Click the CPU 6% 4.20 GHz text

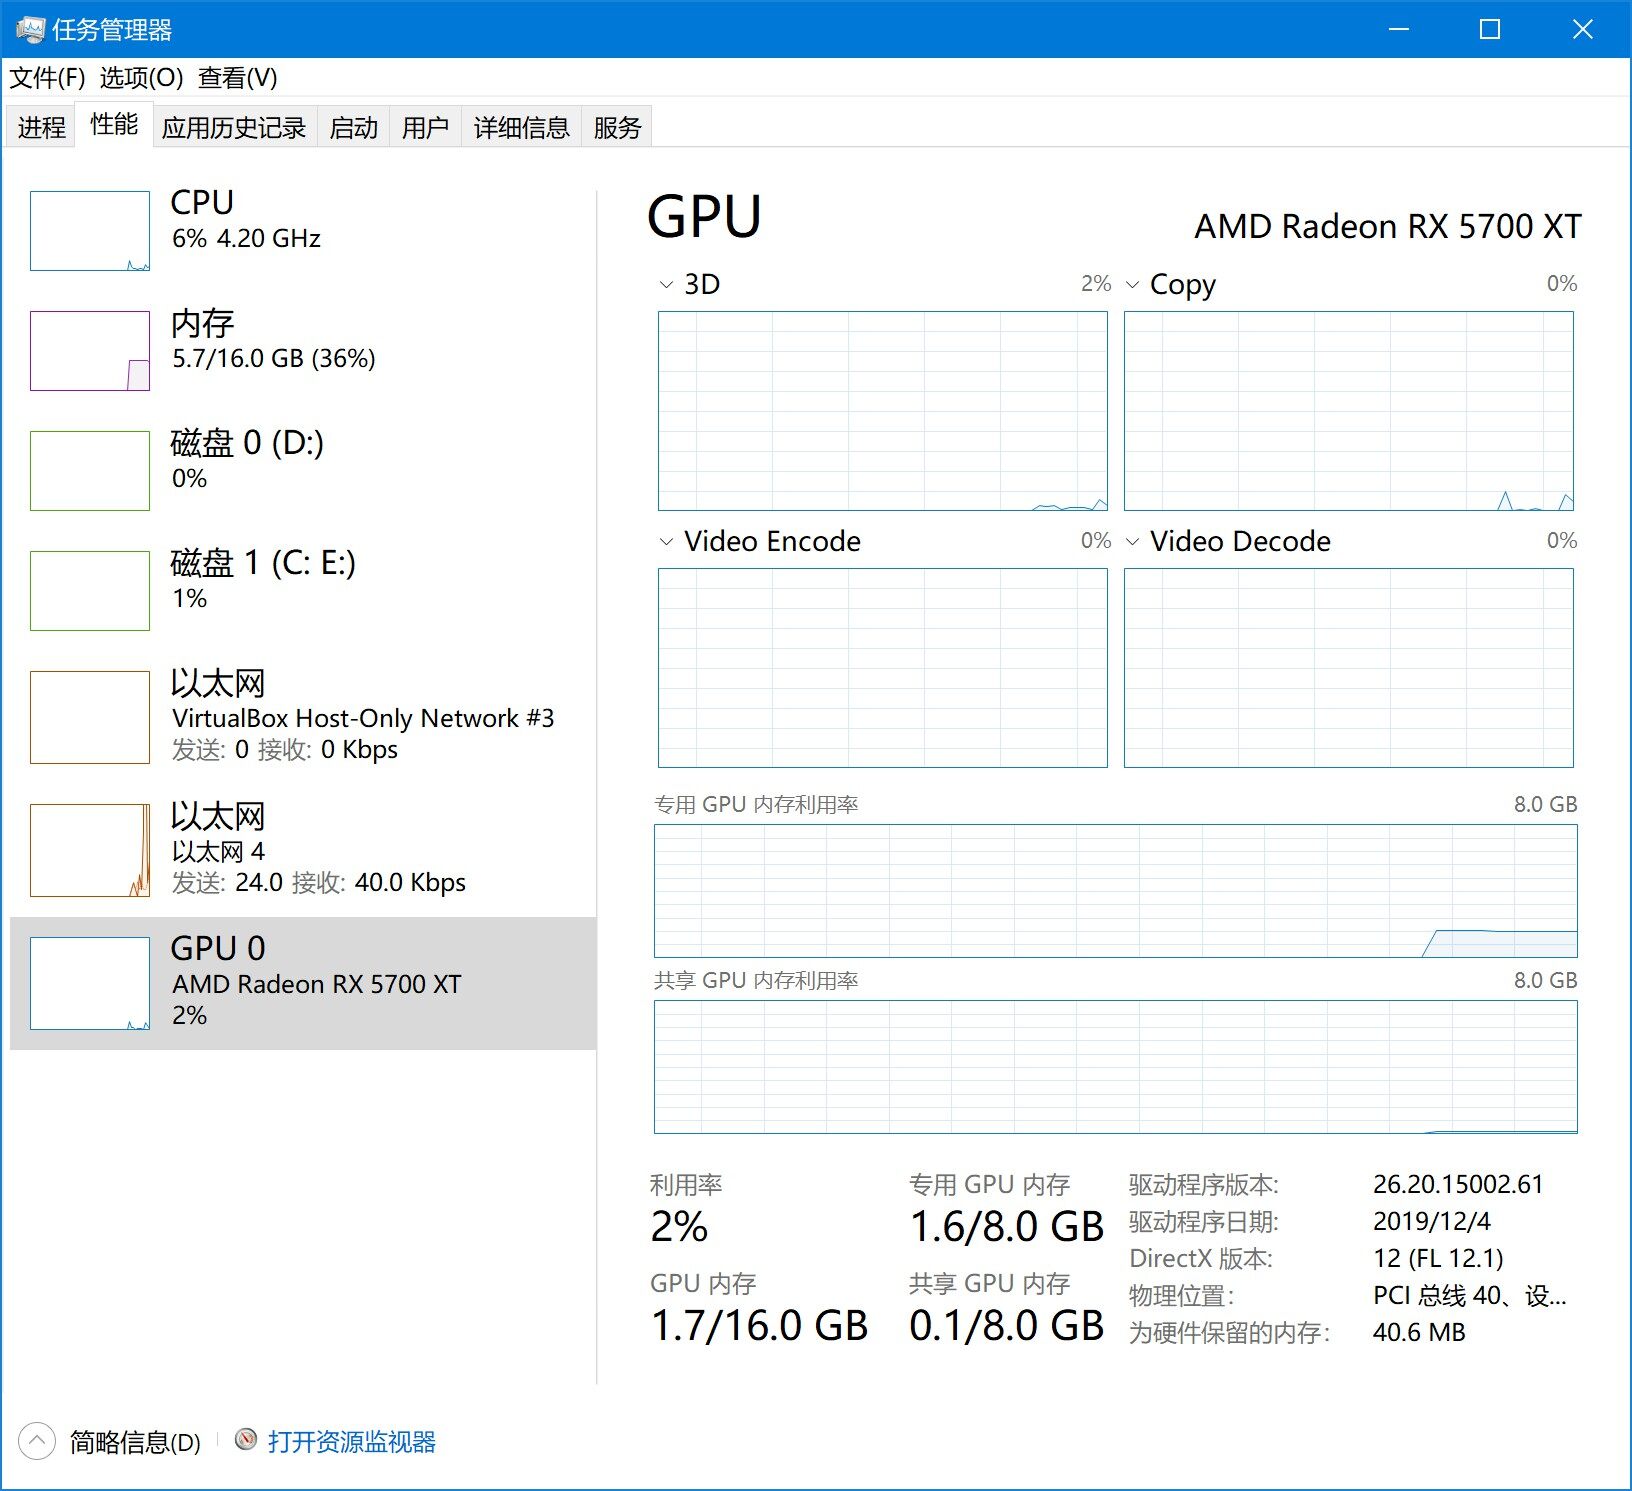246,239
